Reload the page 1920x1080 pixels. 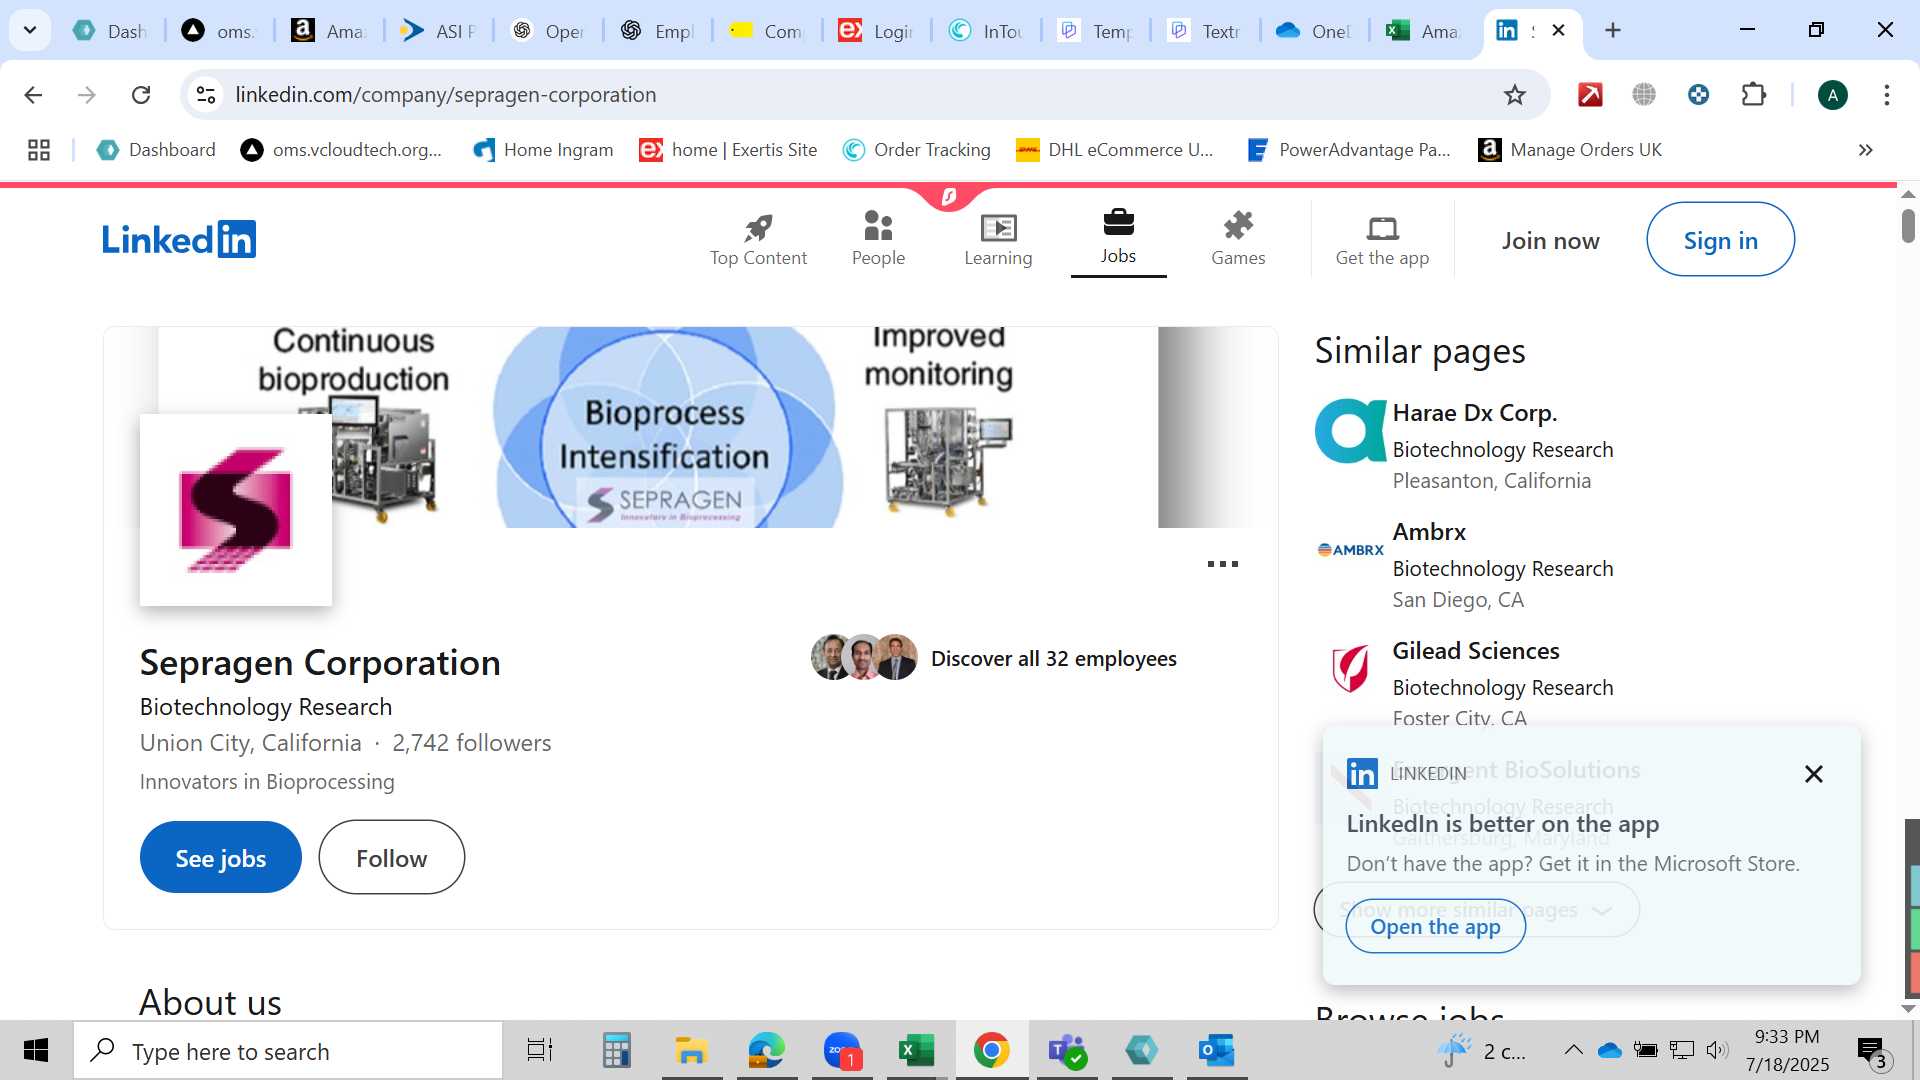click(141, 95)
